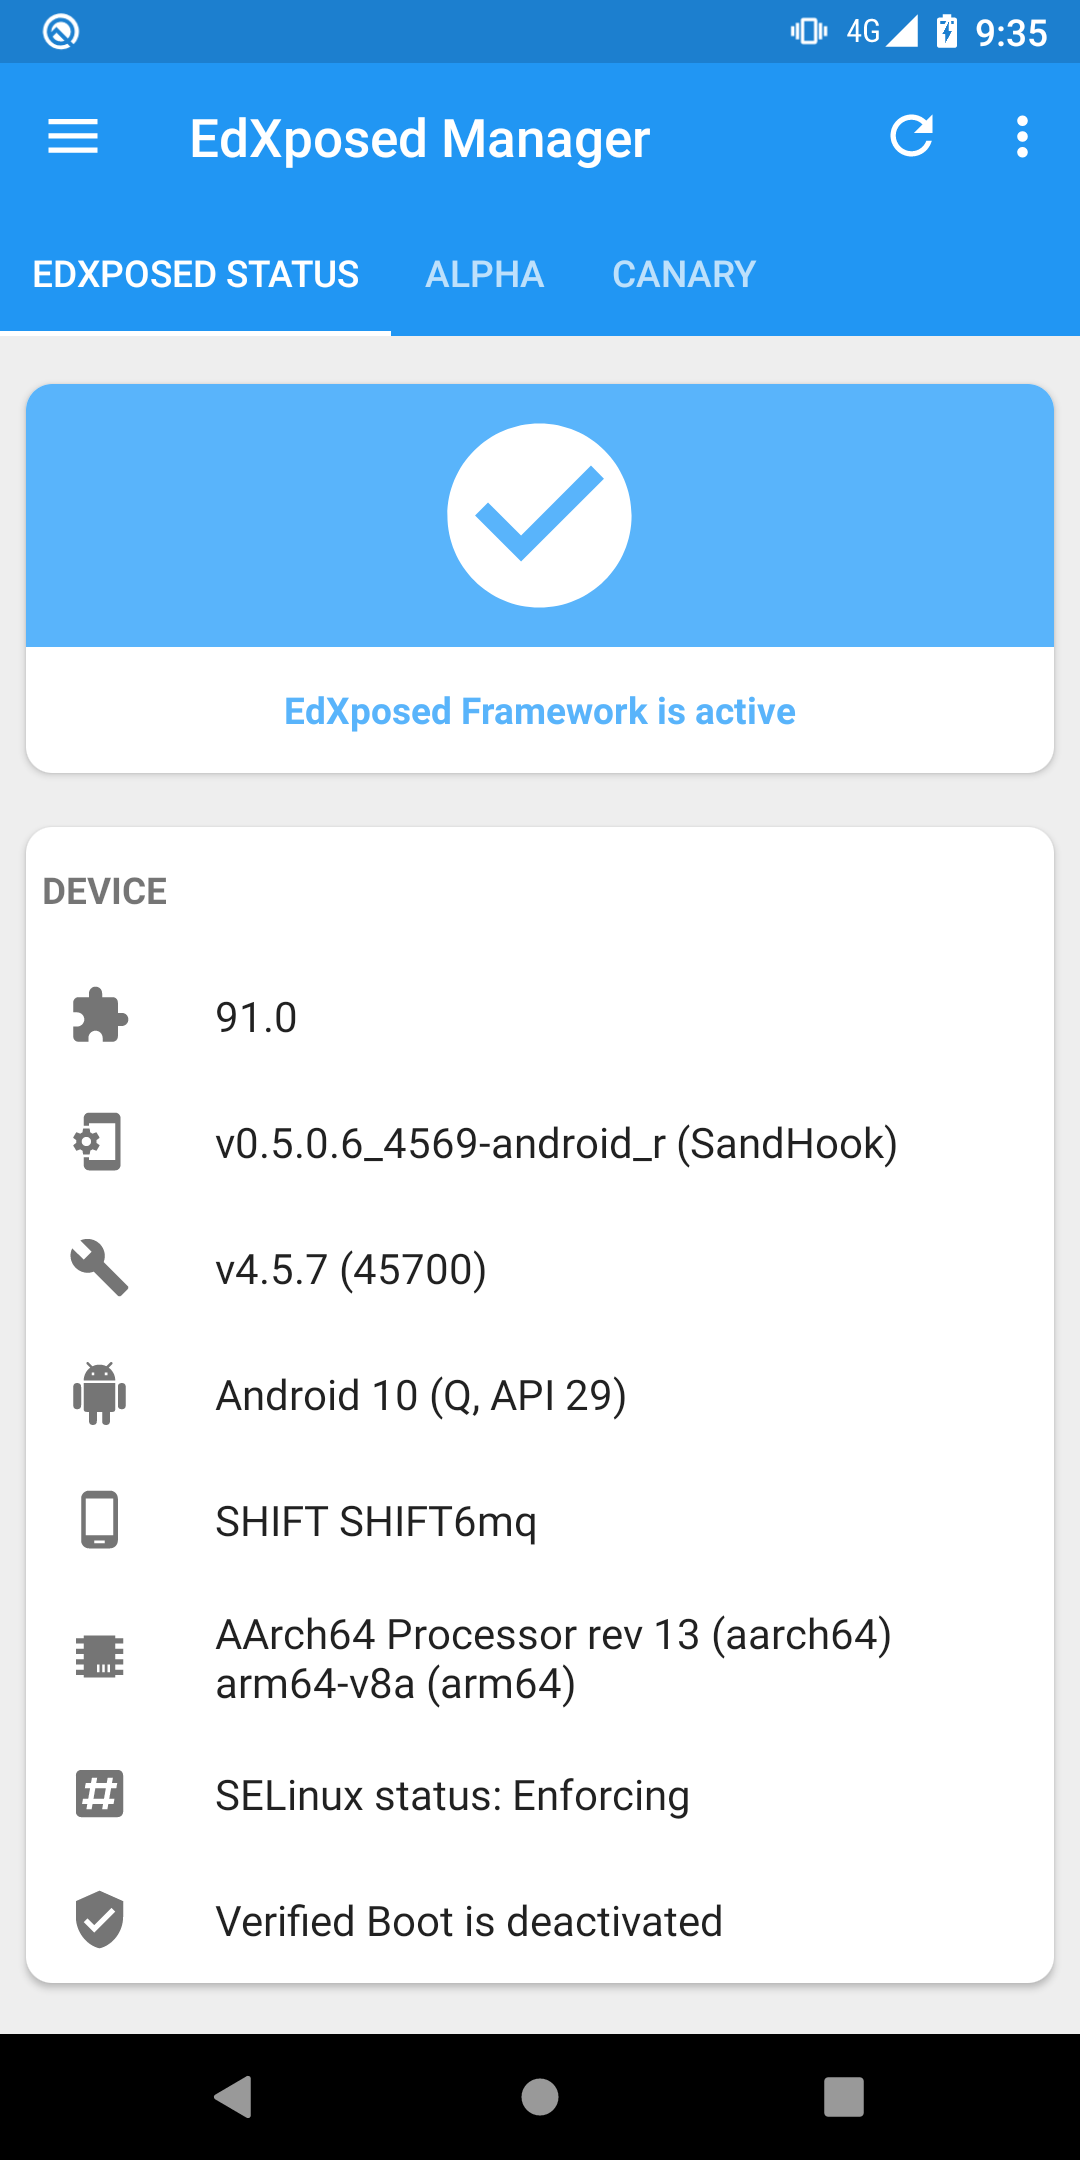The width and height of the screenshot is (1080, 2160).
Task: Click the processor chip icon
Action: (100, 1657)
